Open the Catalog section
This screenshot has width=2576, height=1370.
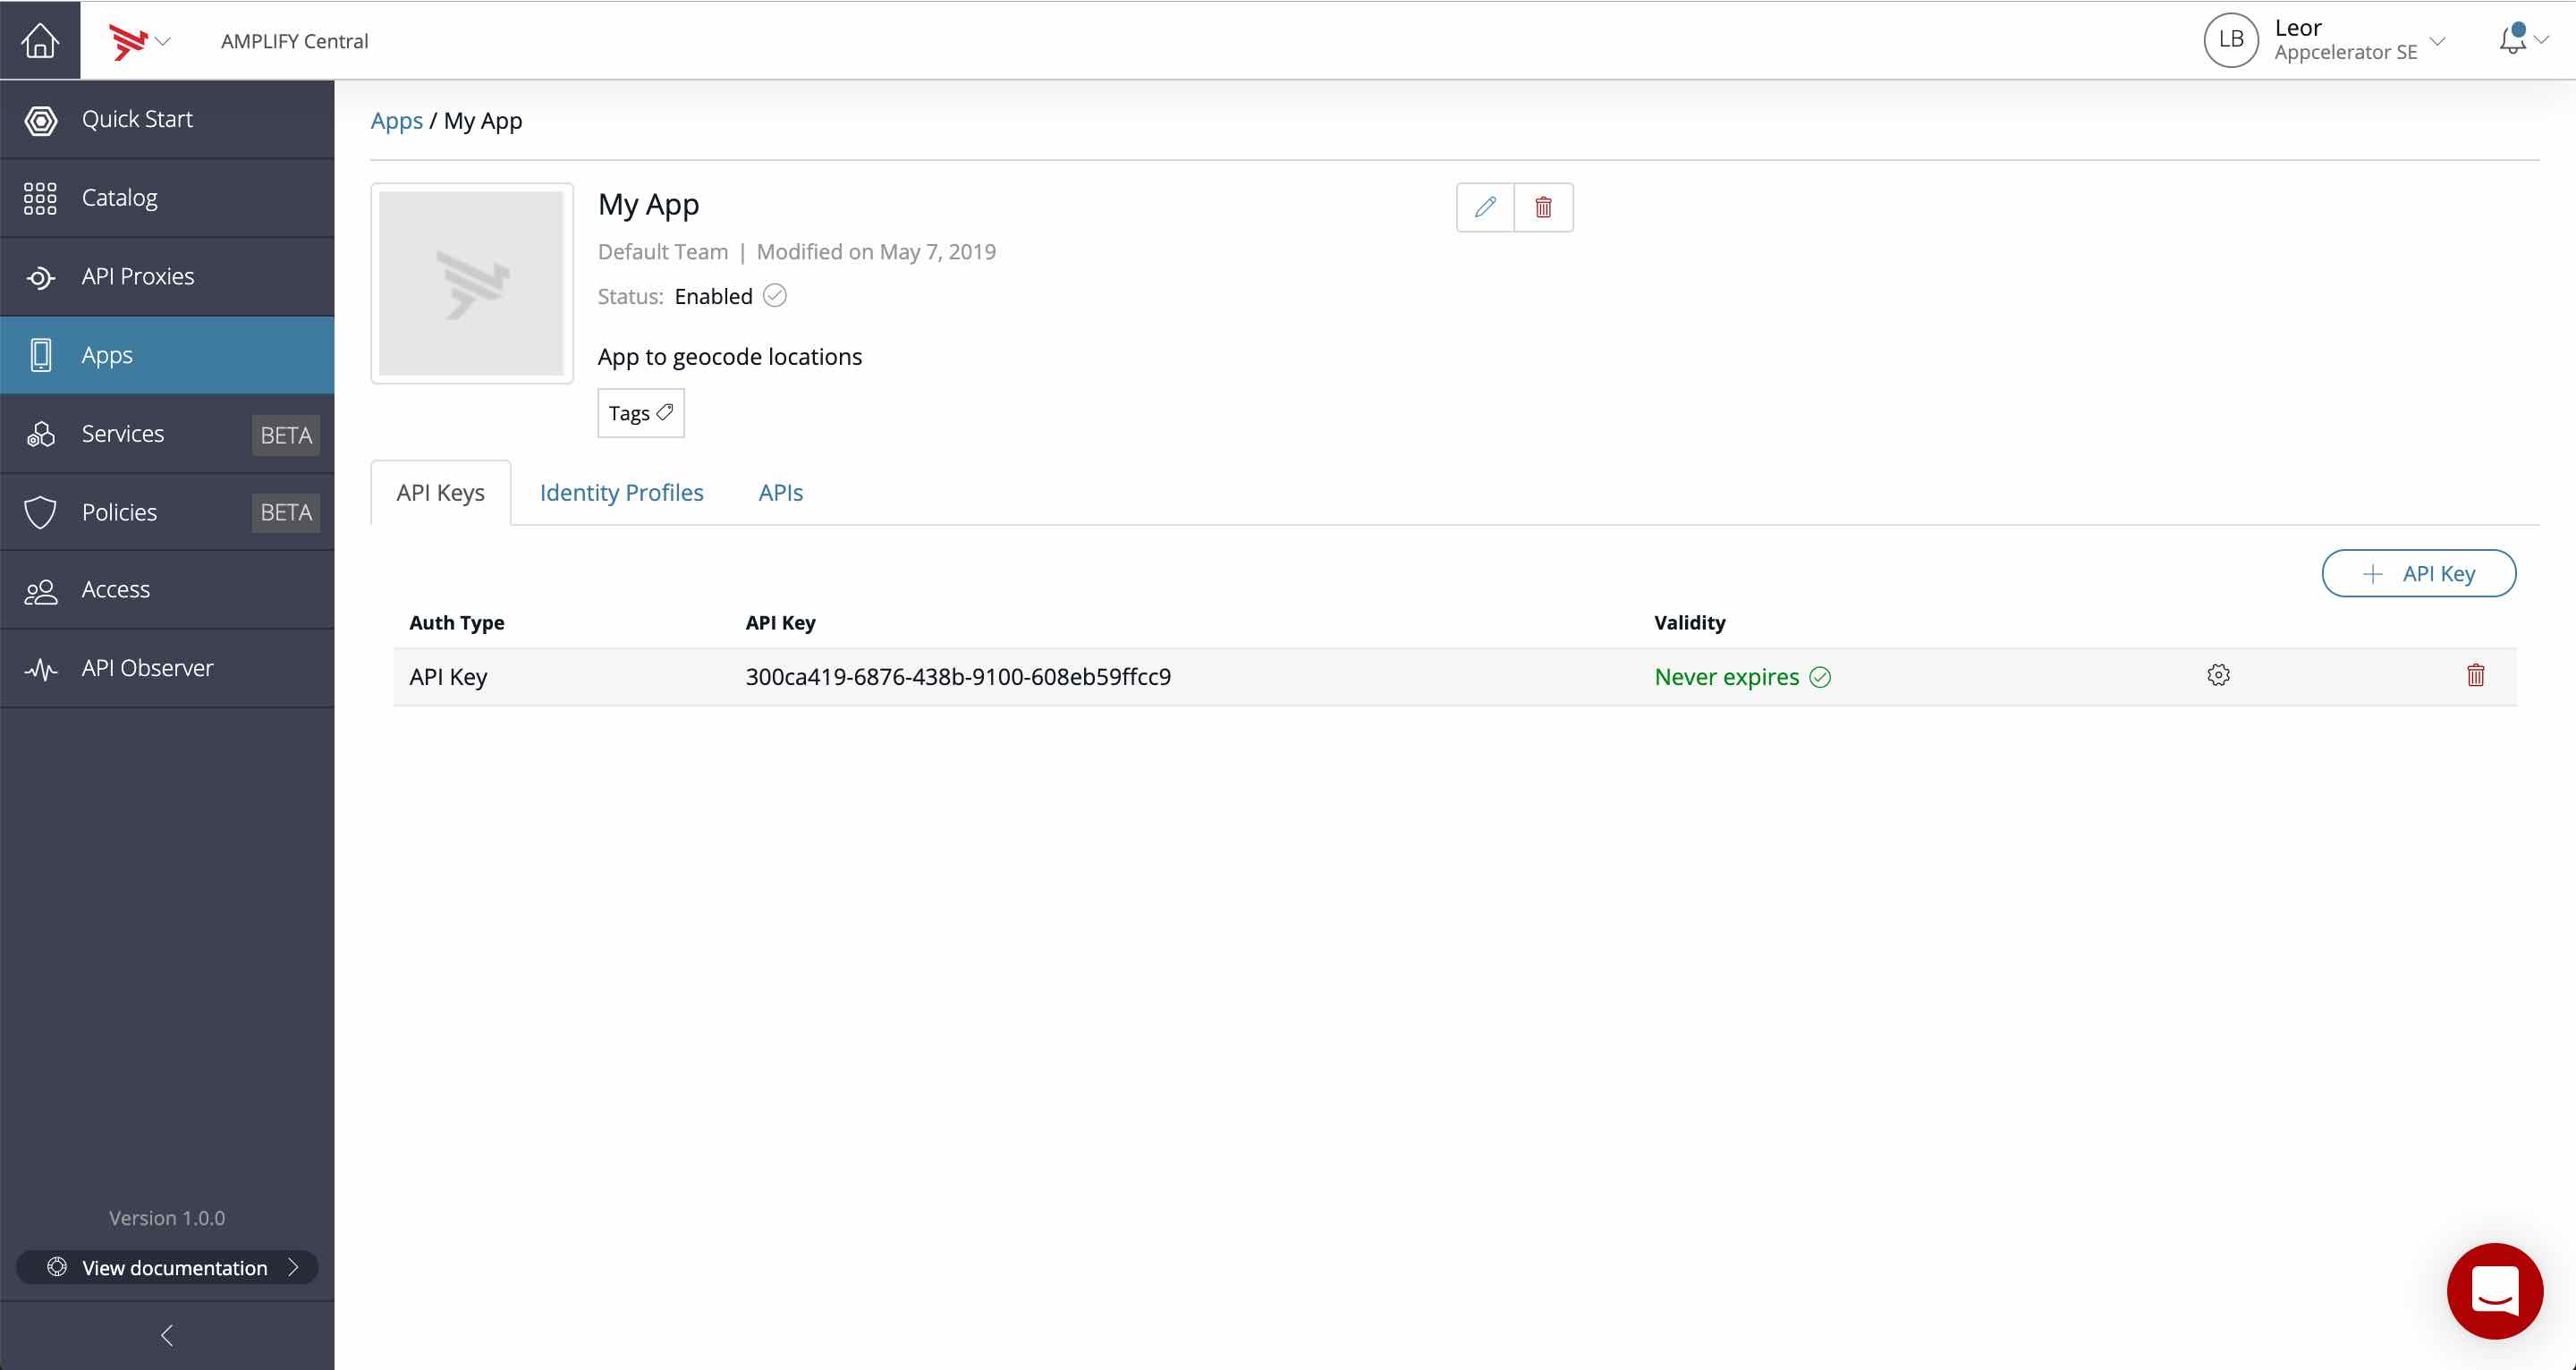tap(167, 198)
